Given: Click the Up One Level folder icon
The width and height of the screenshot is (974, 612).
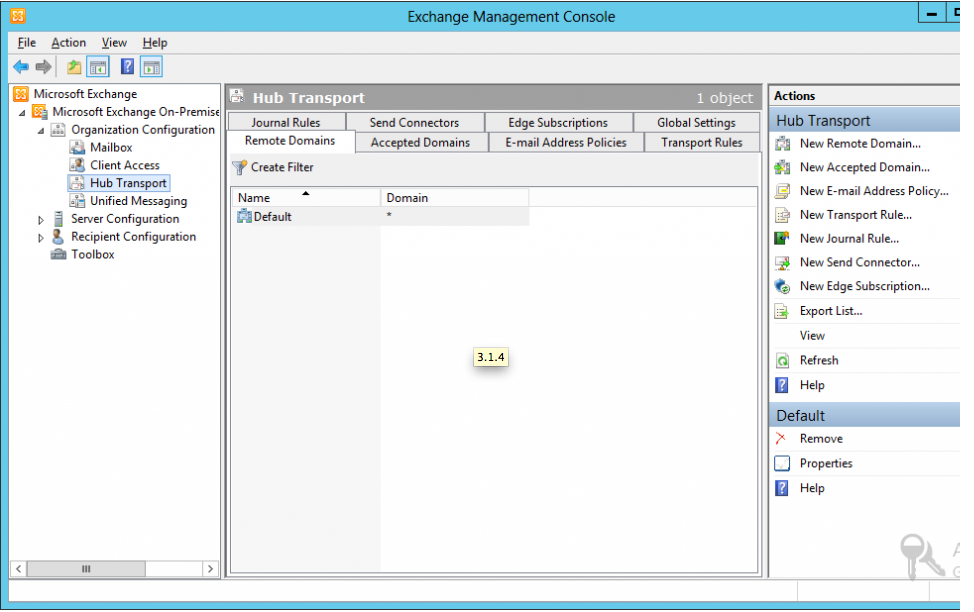Looking at the screenshot, I should click(73, 67).
